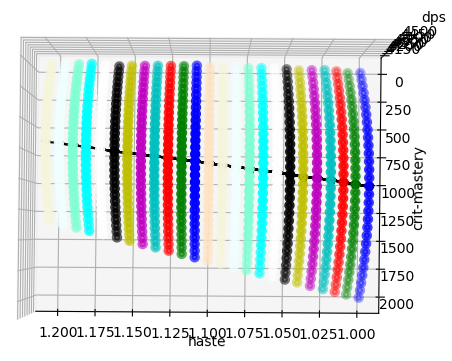The width and height of the screenshot is (452, 361).
Task: Click the 750 crit-mastery tick label
Action: [398, 166]
